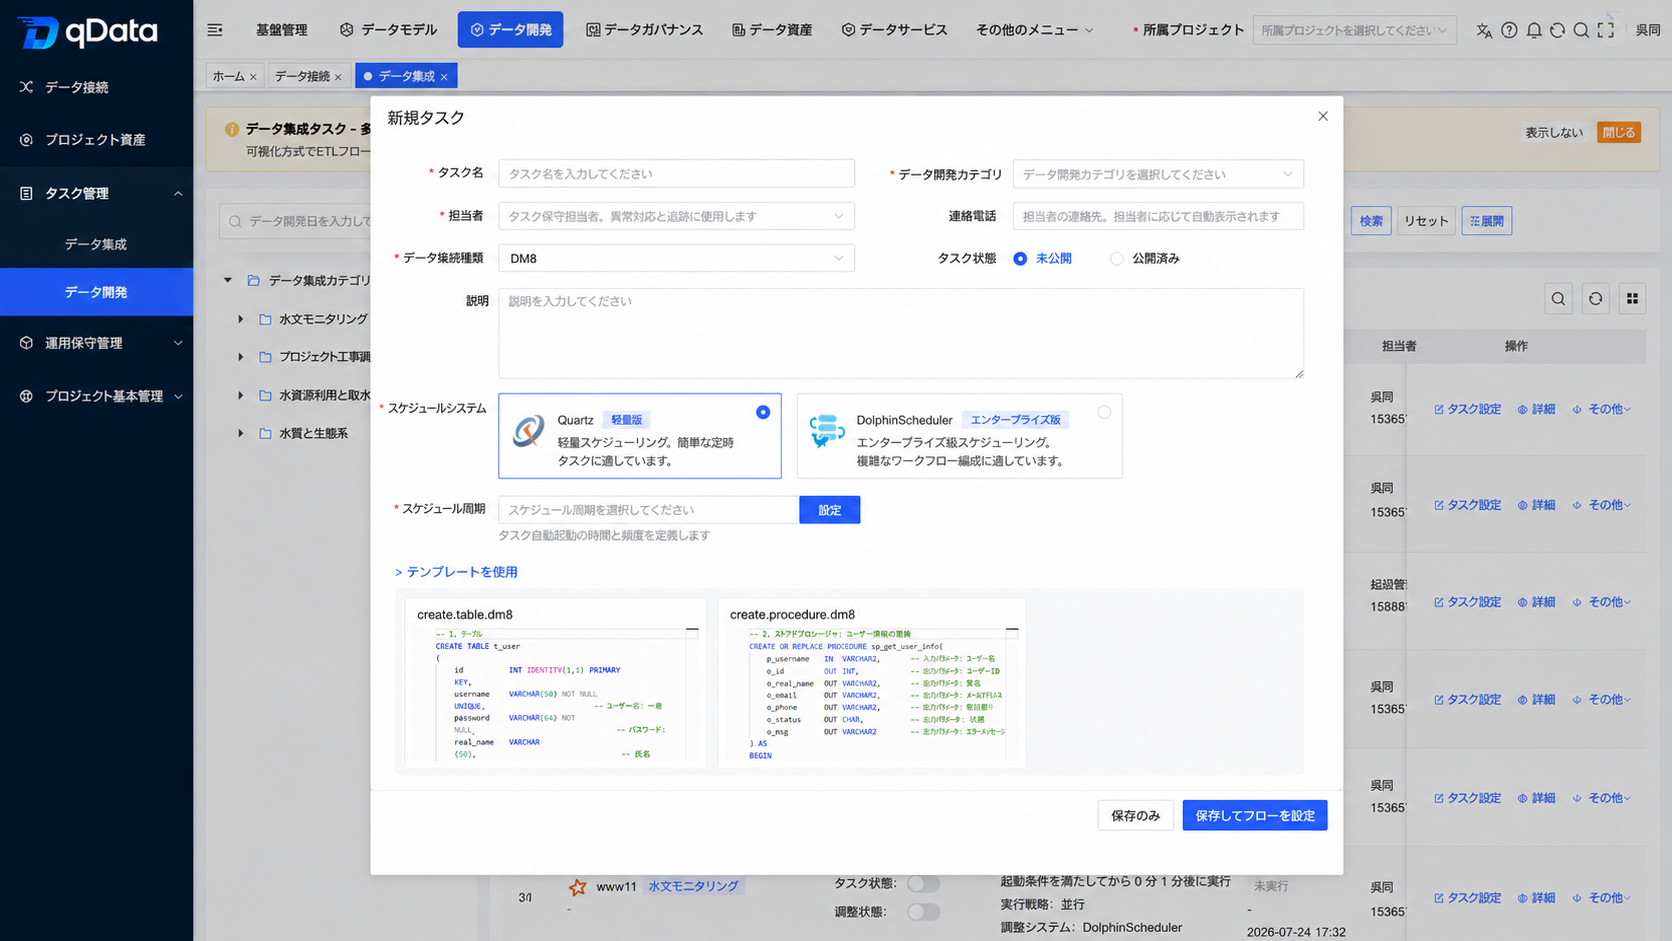Close the データ接続 tab

click(x=338, y=77)
